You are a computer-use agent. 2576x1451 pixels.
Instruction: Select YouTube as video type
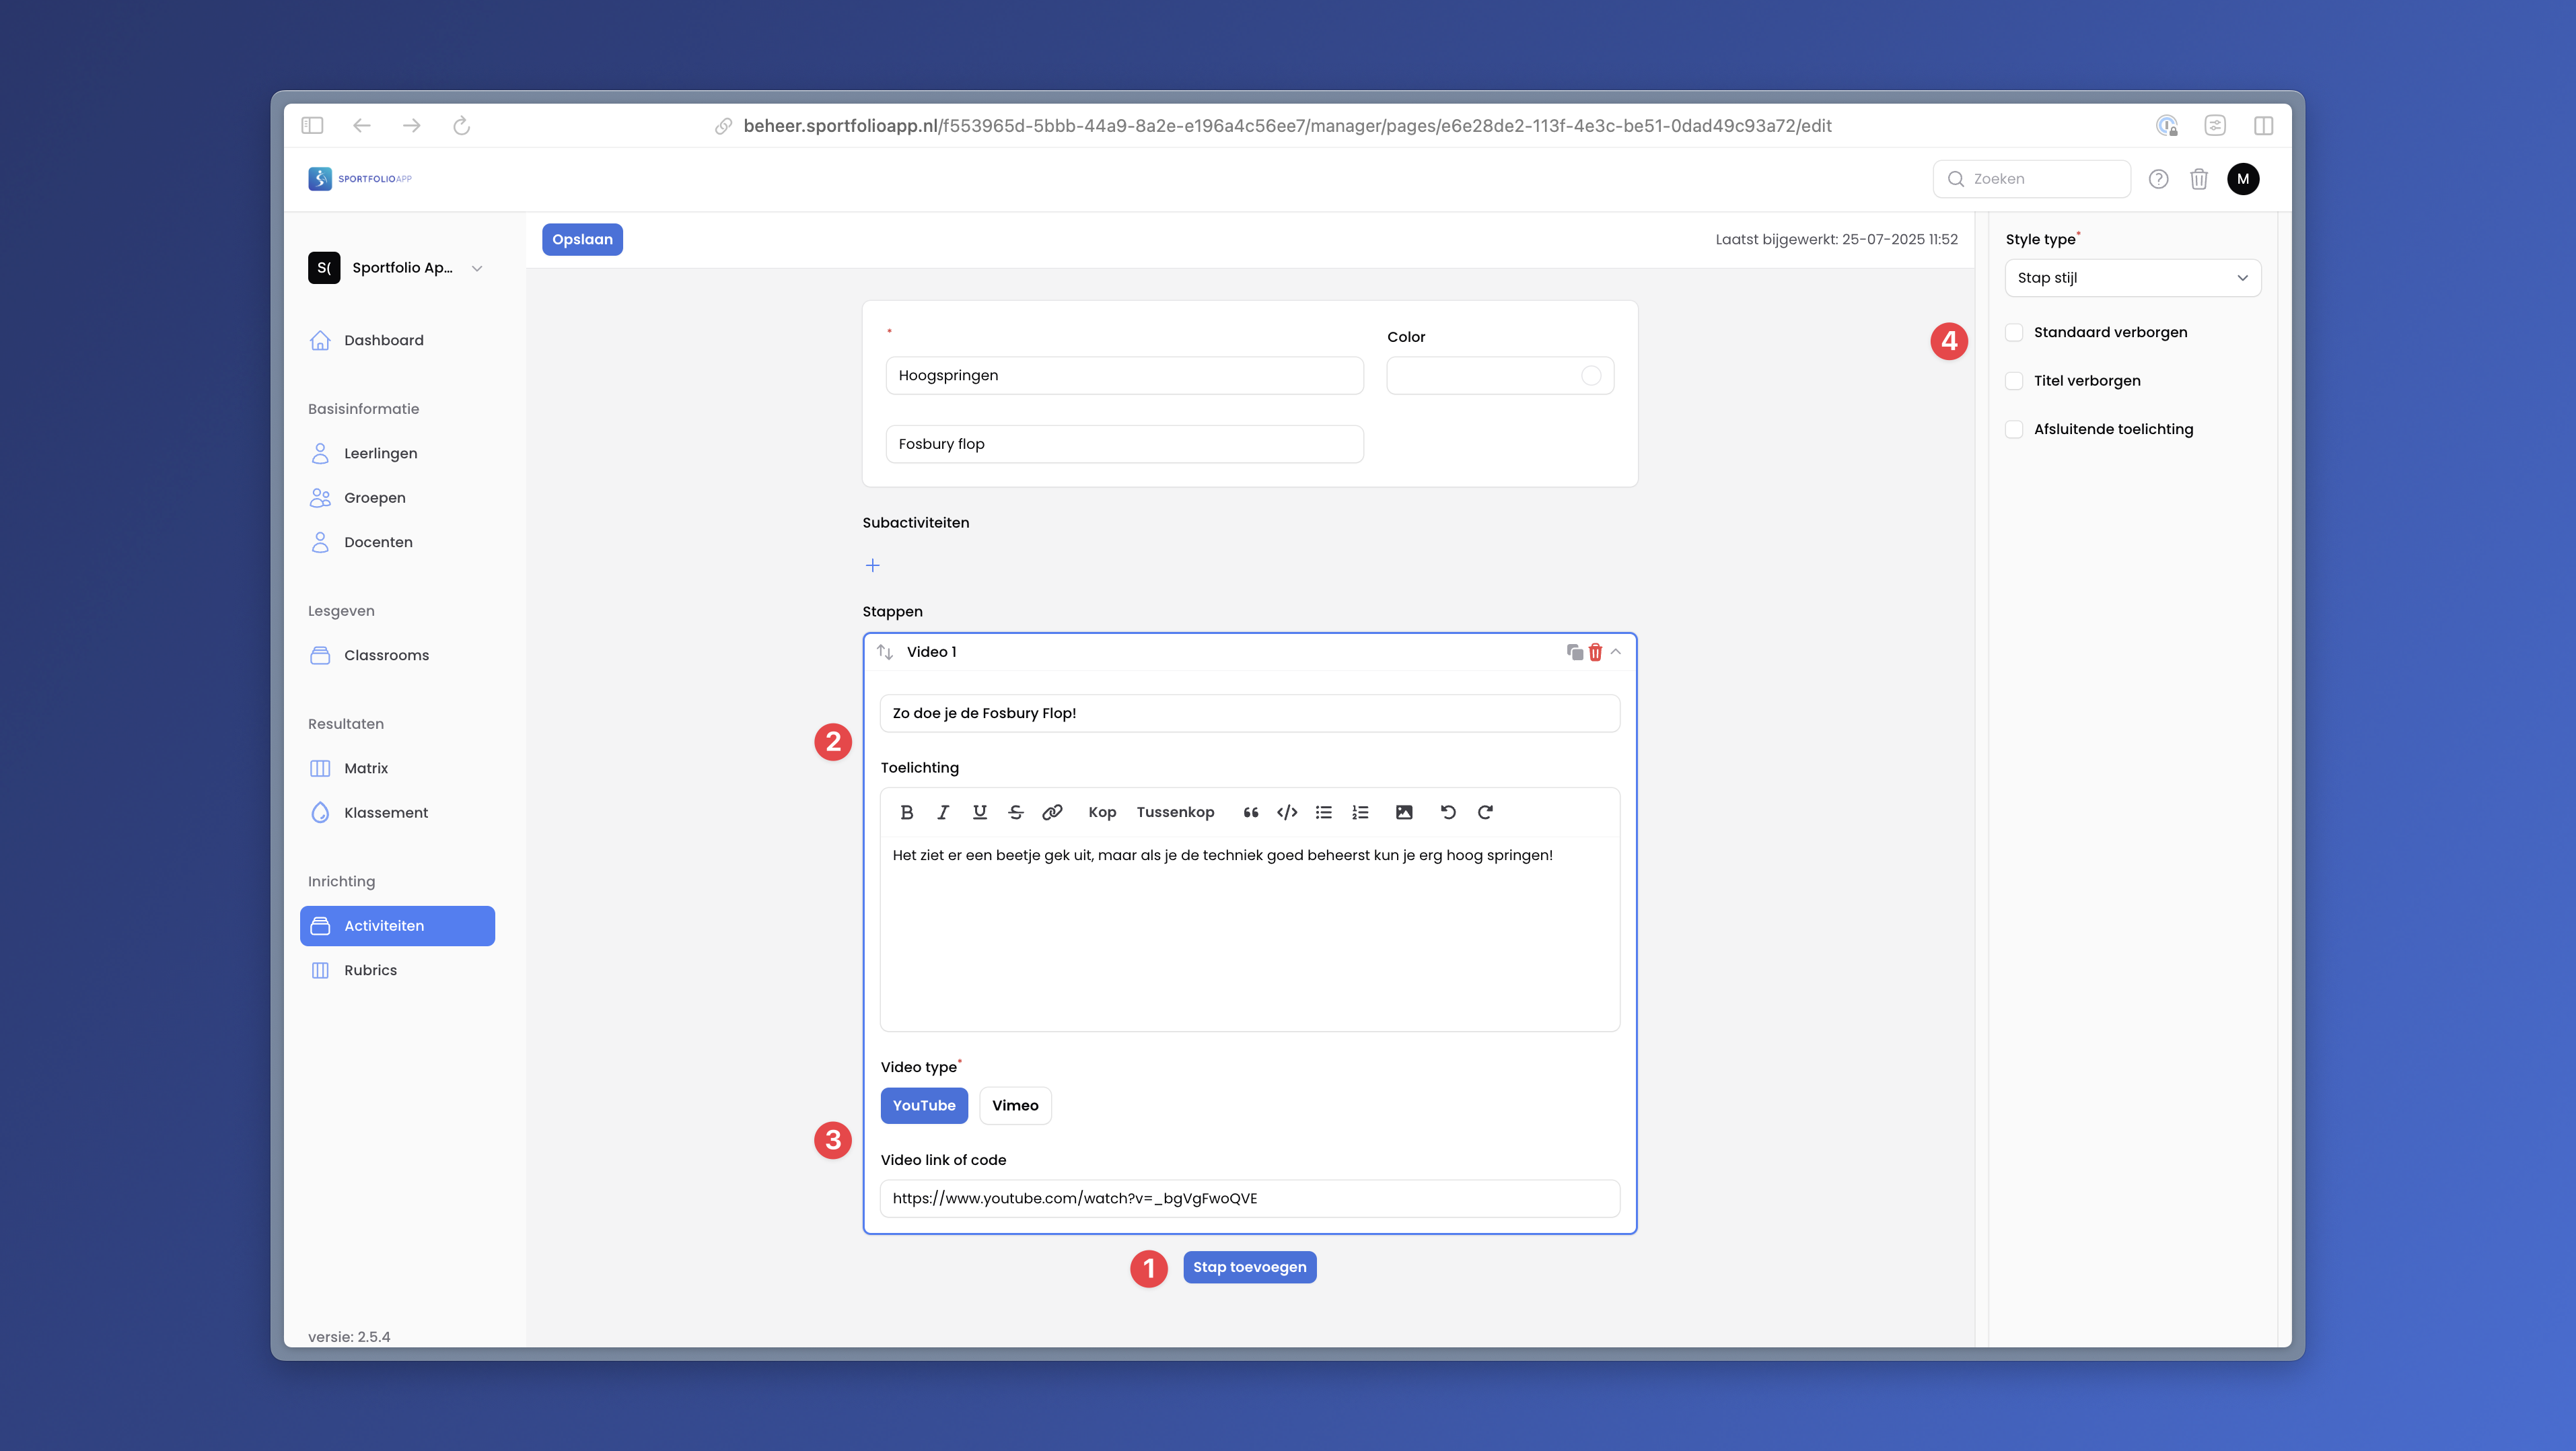(924, 1105)
